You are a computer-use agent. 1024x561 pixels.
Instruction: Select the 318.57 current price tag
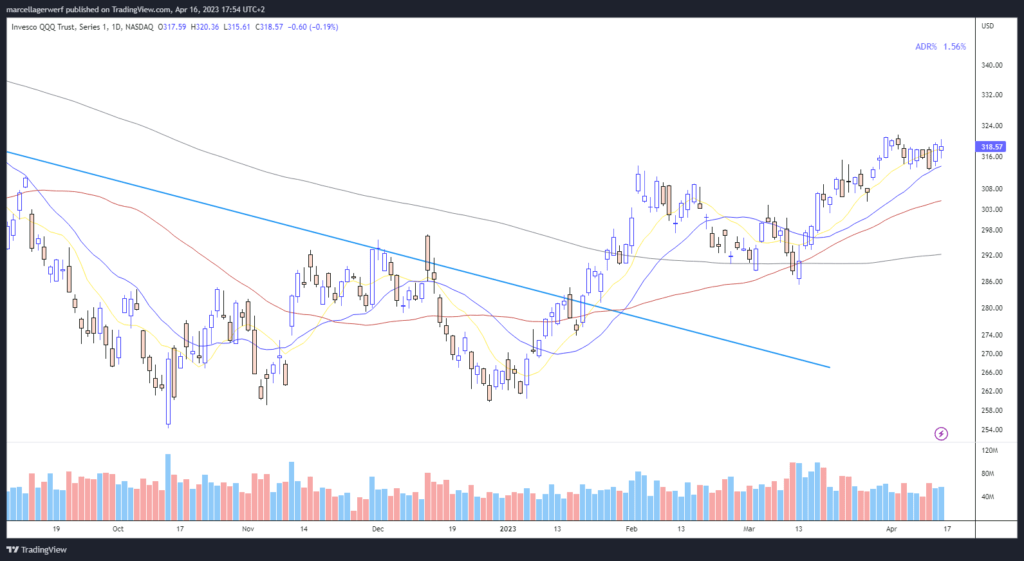991,147
